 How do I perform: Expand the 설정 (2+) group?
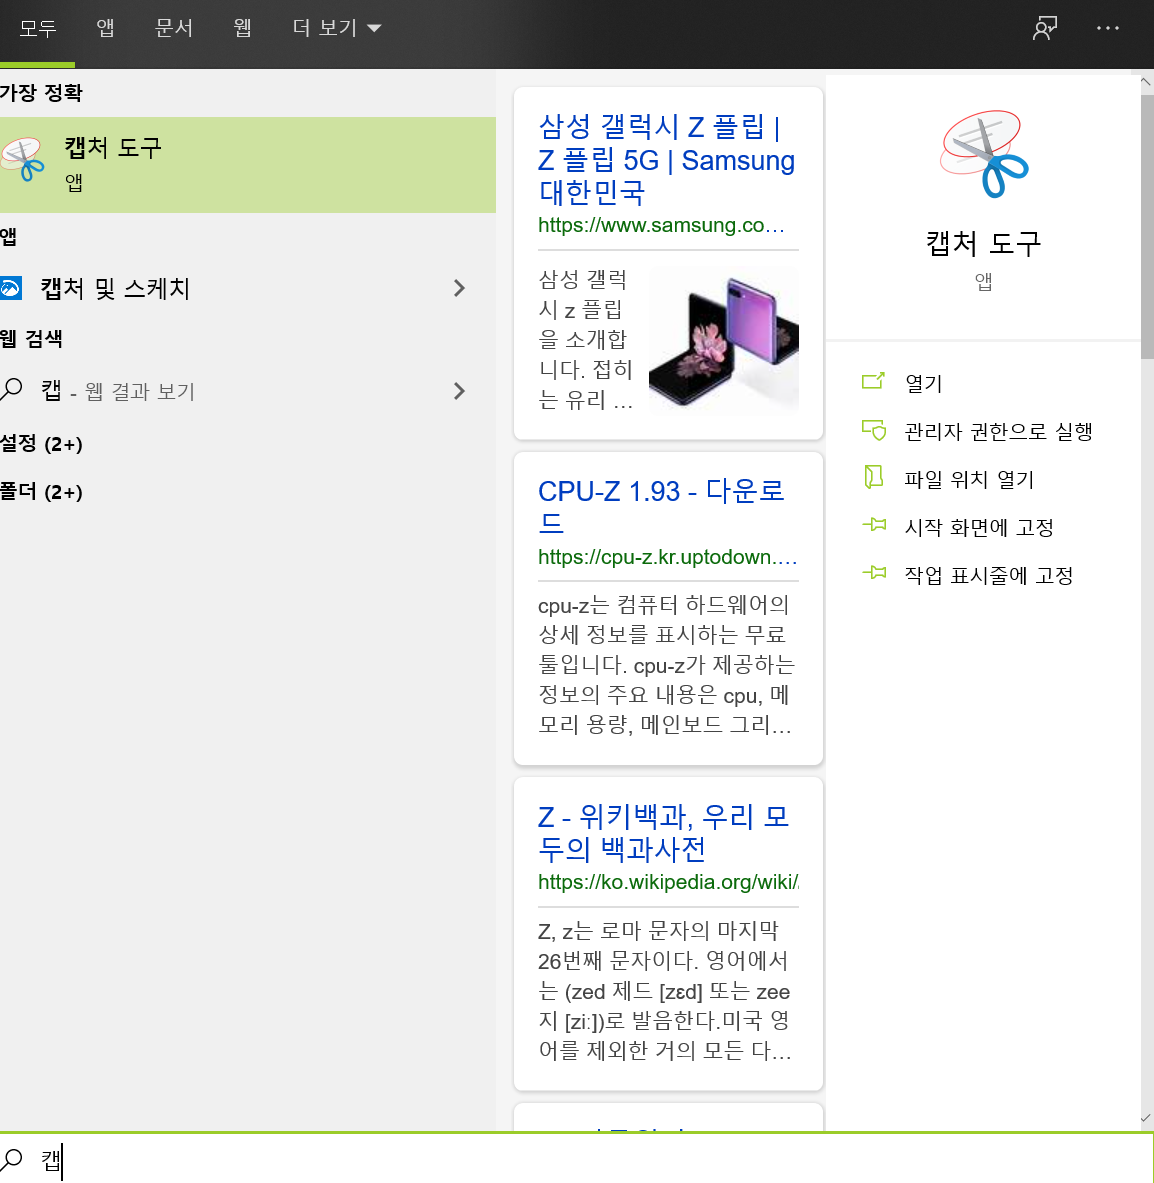click(x=41, y=444)
